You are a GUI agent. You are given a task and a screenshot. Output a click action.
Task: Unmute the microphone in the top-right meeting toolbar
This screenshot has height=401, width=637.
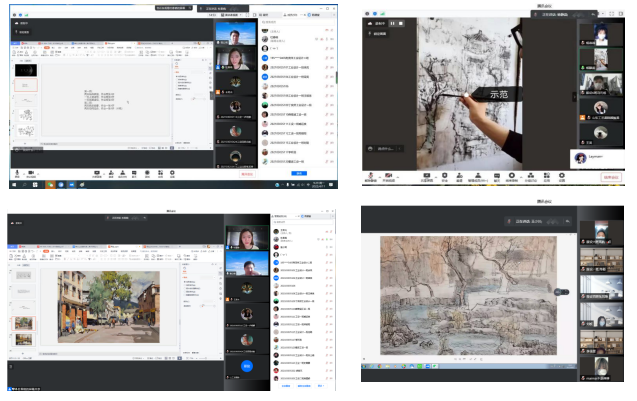370,177
